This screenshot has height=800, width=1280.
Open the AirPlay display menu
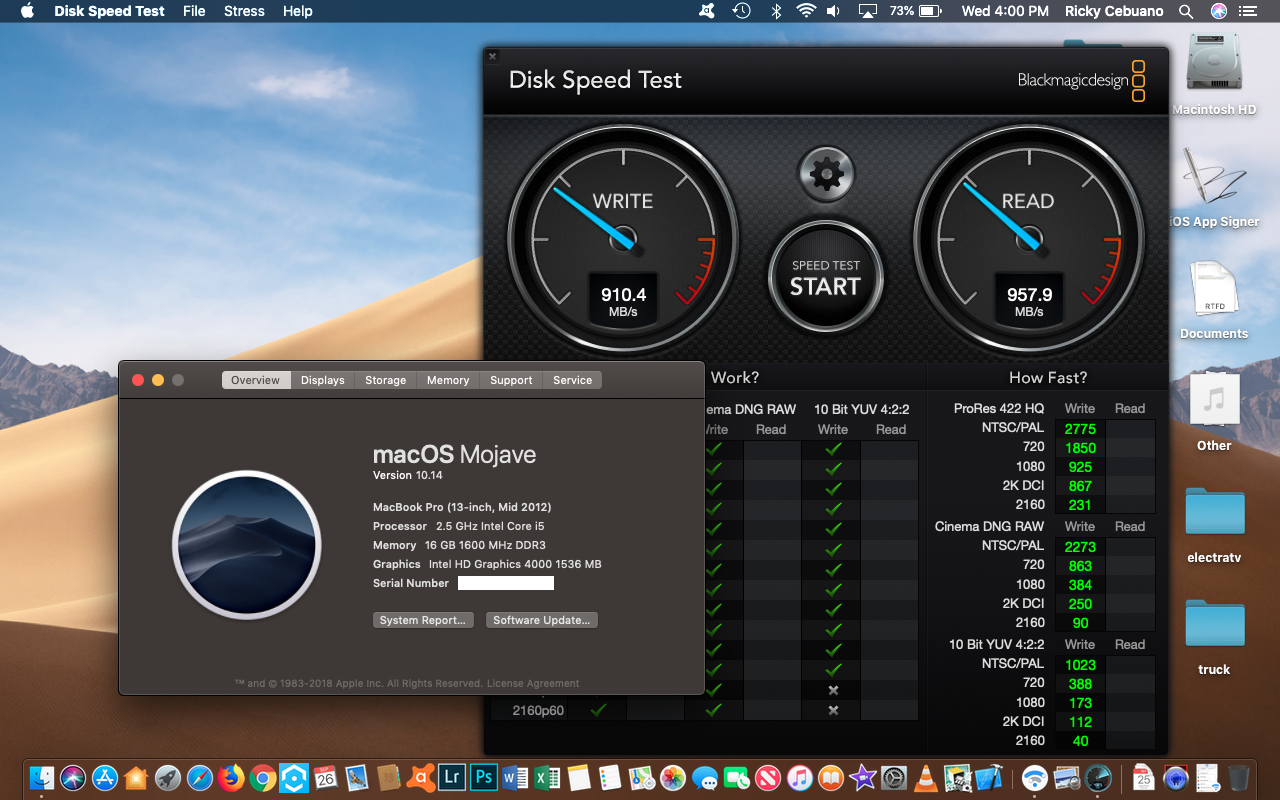(868, 11)
